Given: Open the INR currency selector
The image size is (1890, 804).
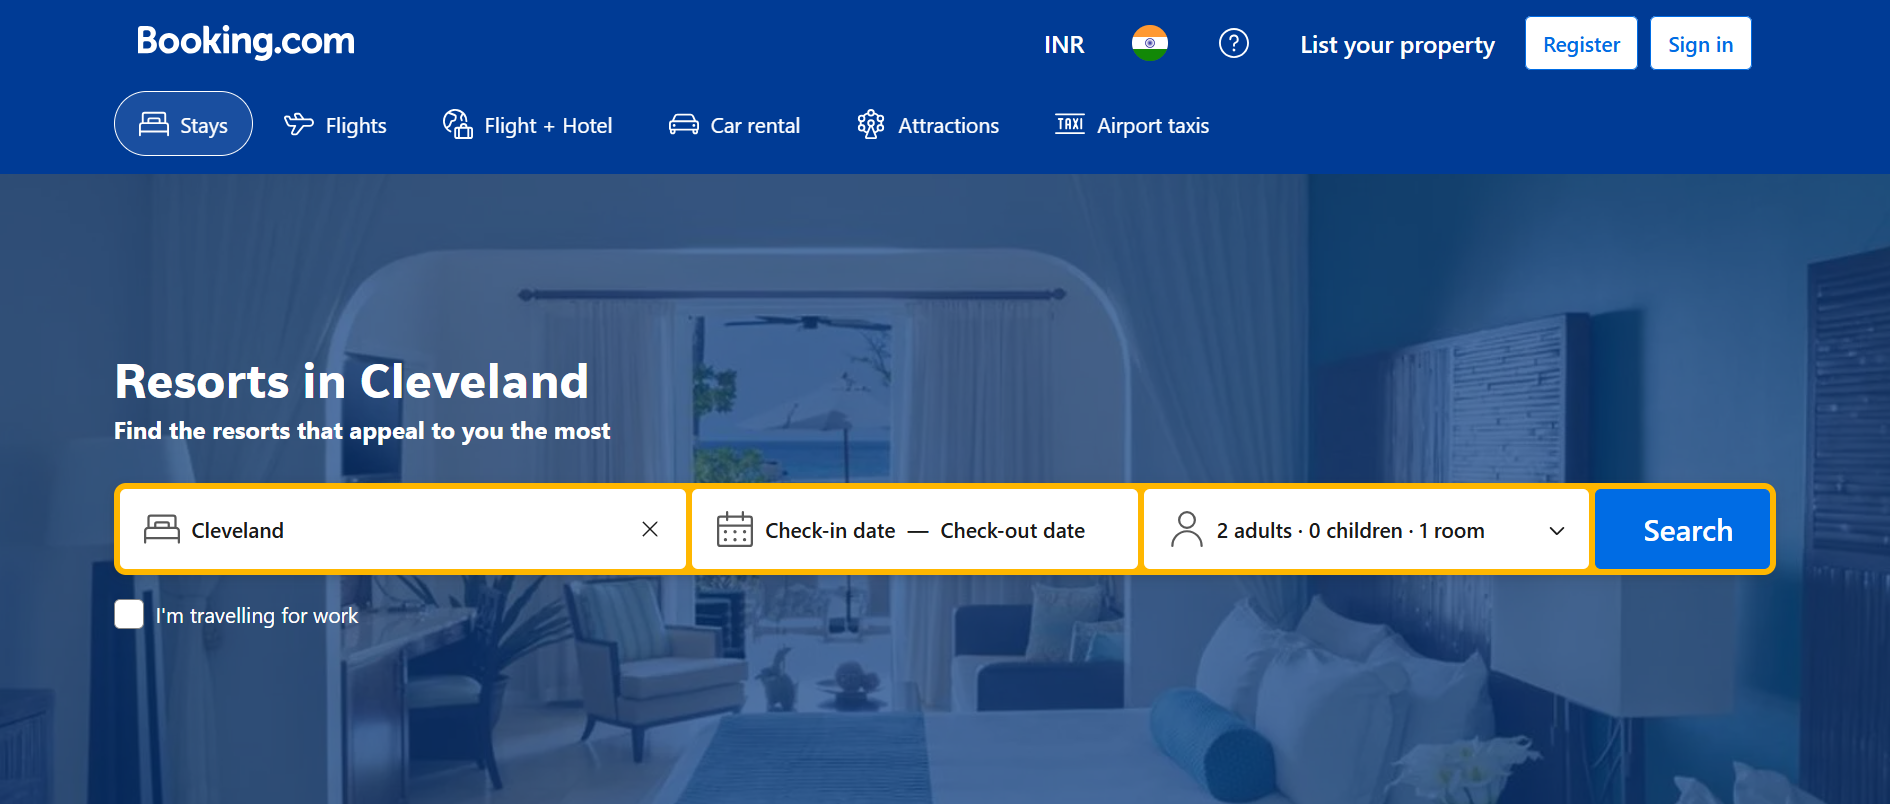Looking at the screenshot, I should tap(1064, 44).
